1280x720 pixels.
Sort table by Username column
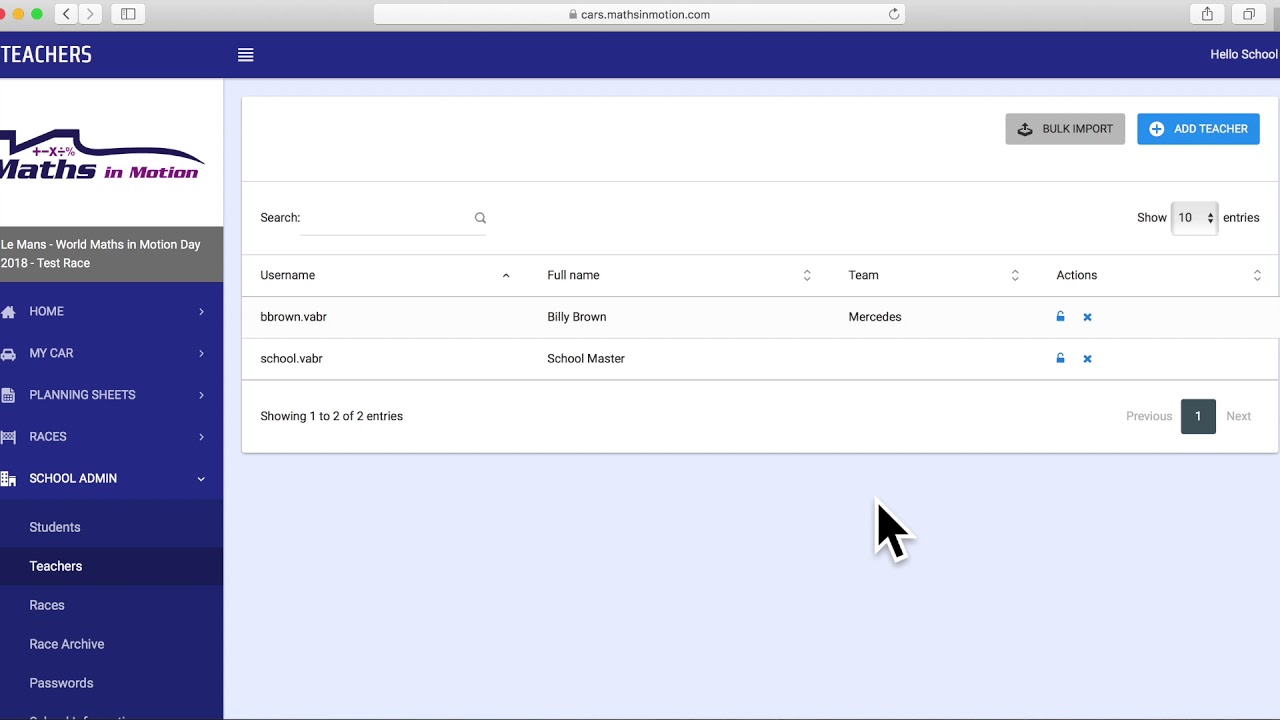tap(386, 275)
